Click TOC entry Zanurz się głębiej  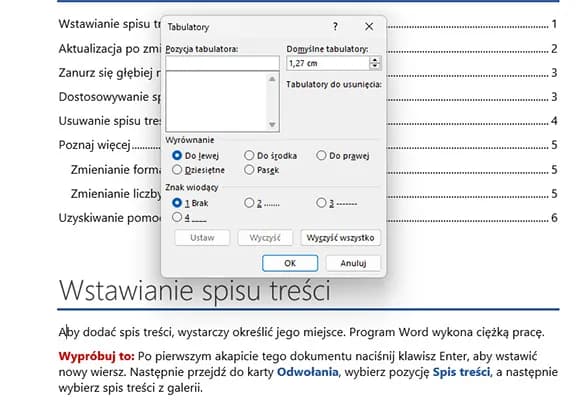pyautogui.click(x=110, y=73)
